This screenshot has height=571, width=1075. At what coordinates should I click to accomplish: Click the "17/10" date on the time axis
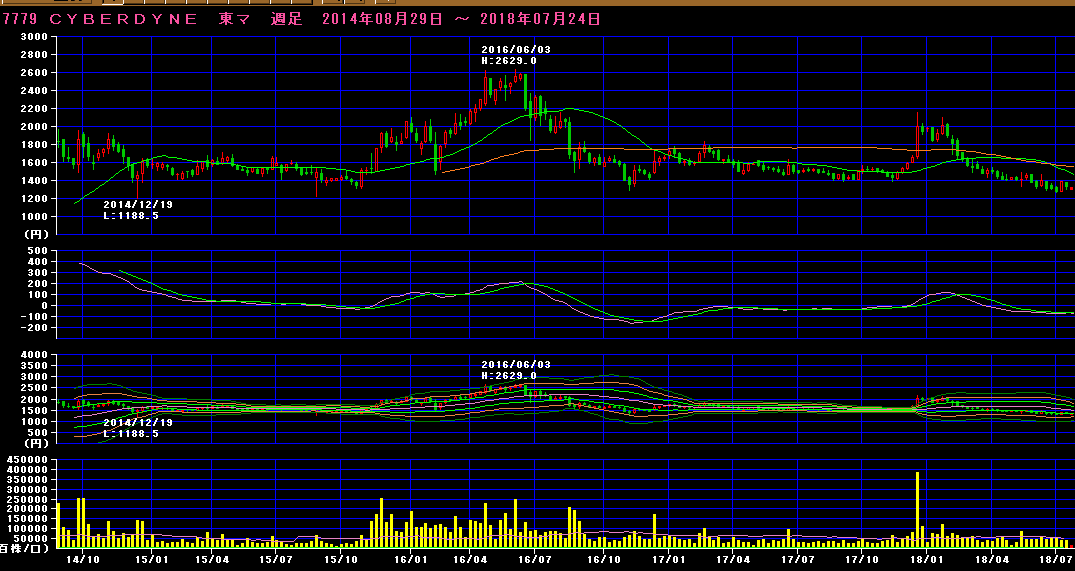point(862,560)
